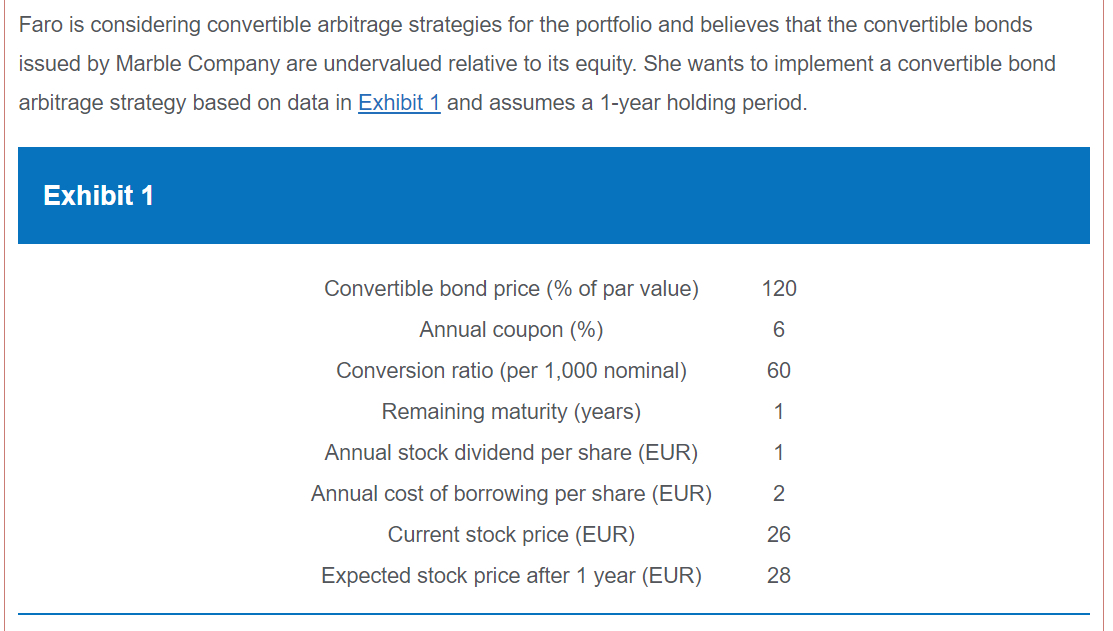Click the name Faro starting the paragraph
This screenshot has height=631, width=1113.
click(x=41, y=24)
